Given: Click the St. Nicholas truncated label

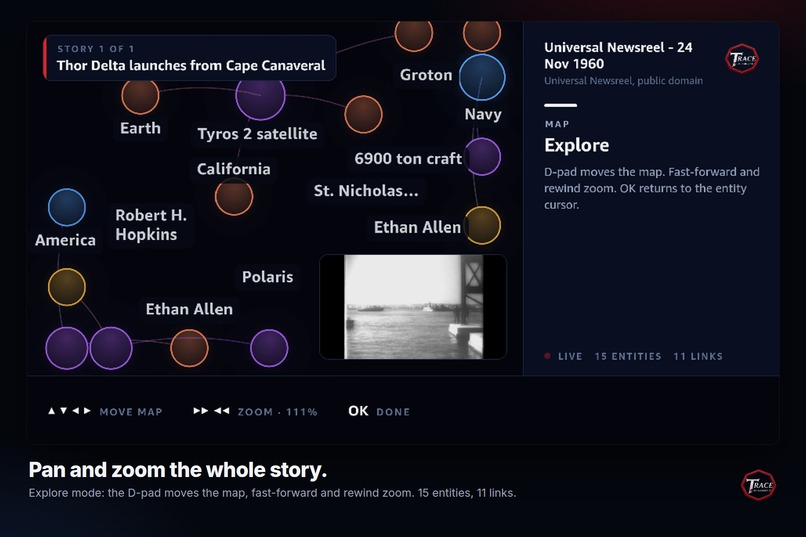Looking at the screenshot, I should [366, 191].
